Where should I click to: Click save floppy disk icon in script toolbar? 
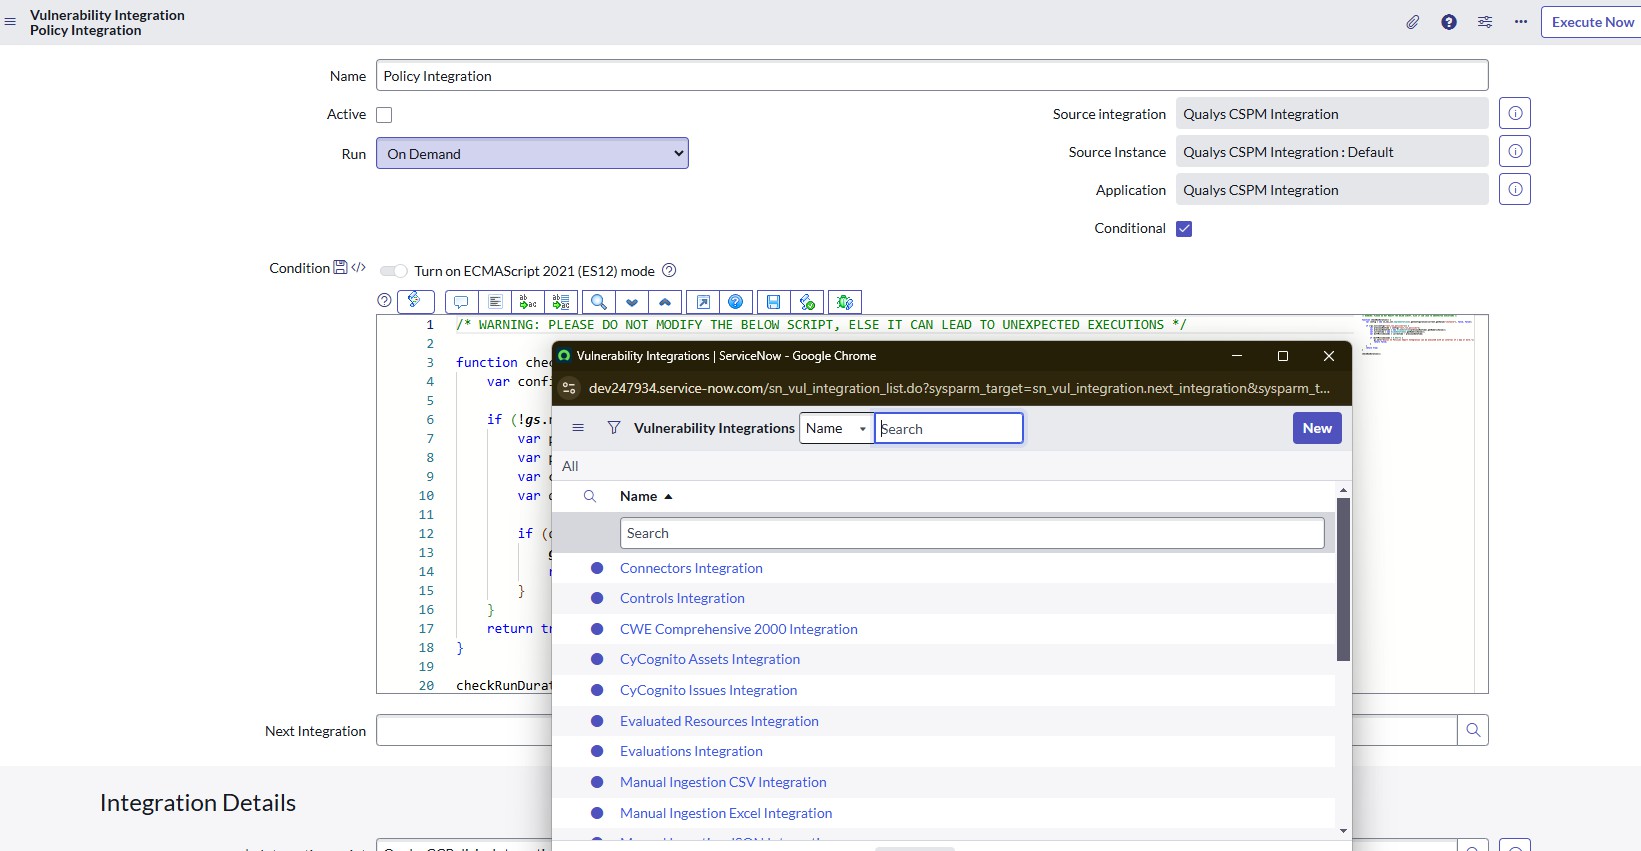pos(773,302)
